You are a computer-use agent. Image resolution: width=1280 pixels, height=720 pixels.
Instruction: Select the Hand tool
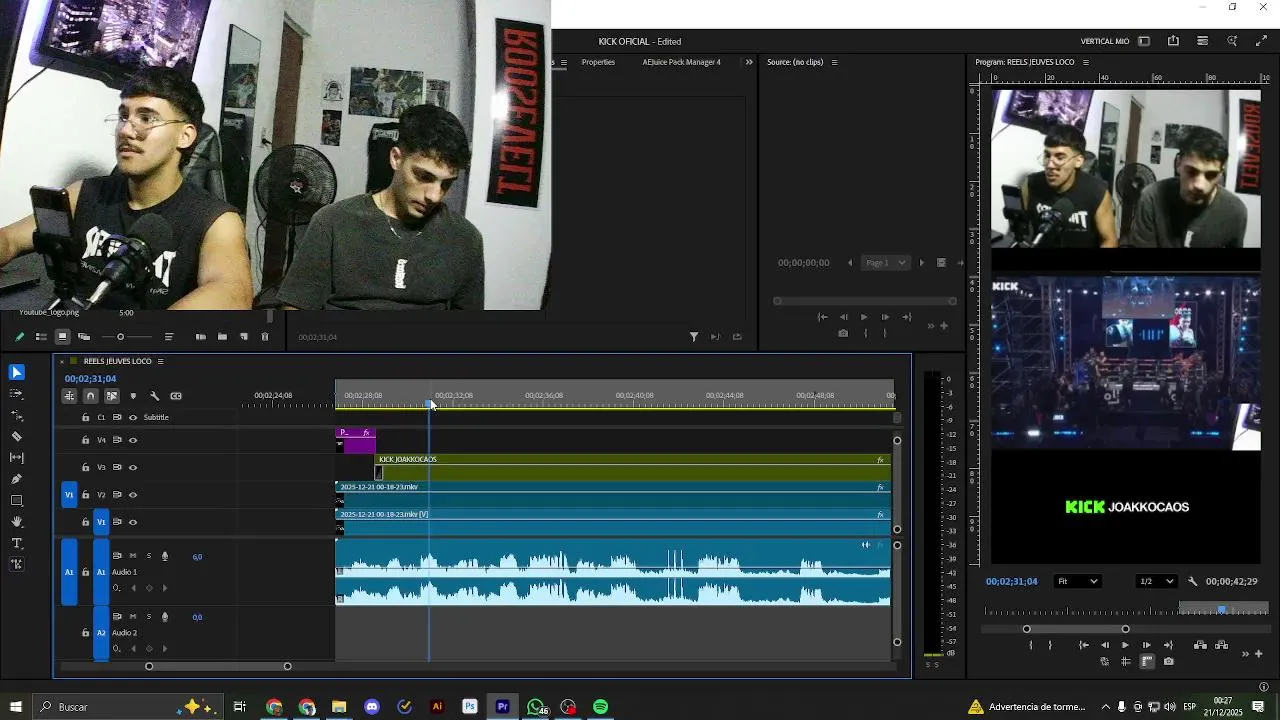pos(16,522)
